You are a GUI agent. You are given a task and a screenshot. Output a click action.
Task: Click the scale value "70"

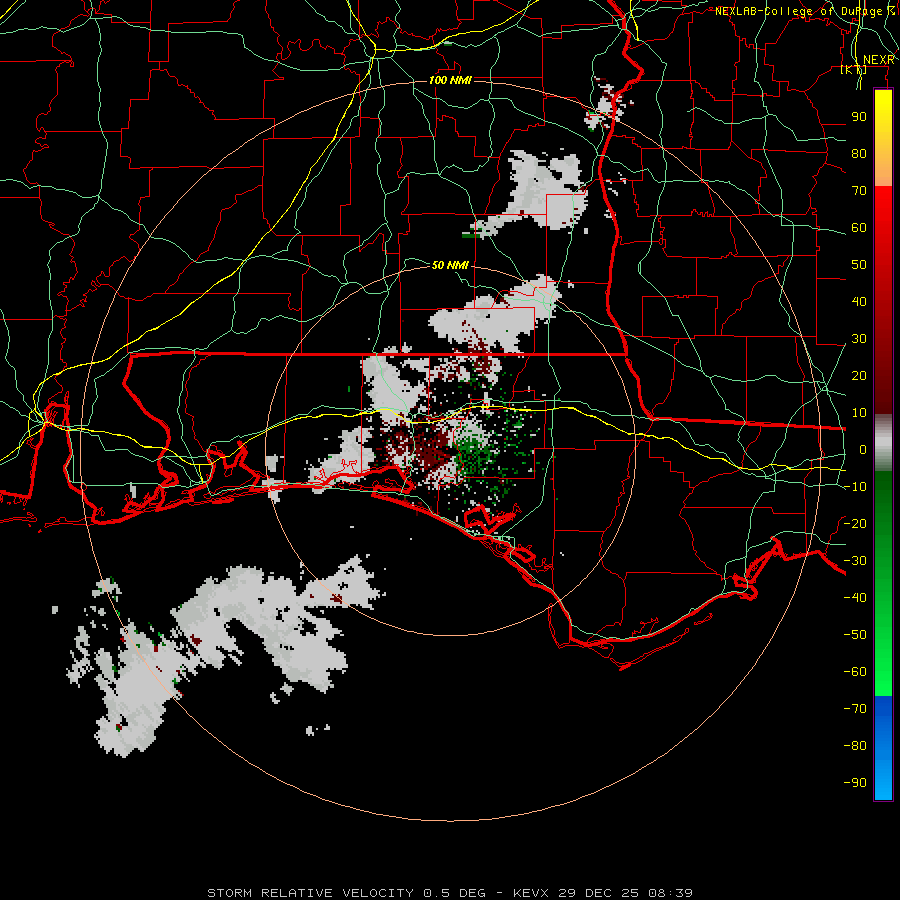coord(859,191)
